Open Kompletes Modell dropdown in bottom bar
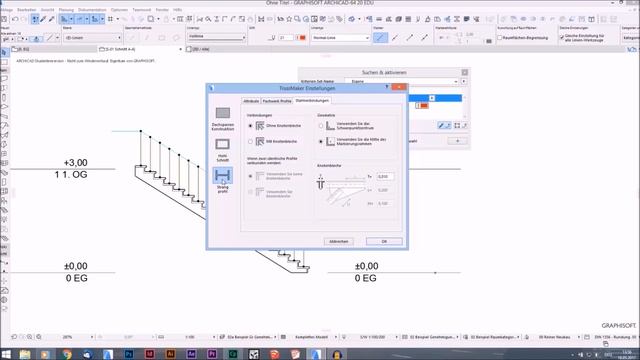This screenshot has width=640, height=360. 336,337
